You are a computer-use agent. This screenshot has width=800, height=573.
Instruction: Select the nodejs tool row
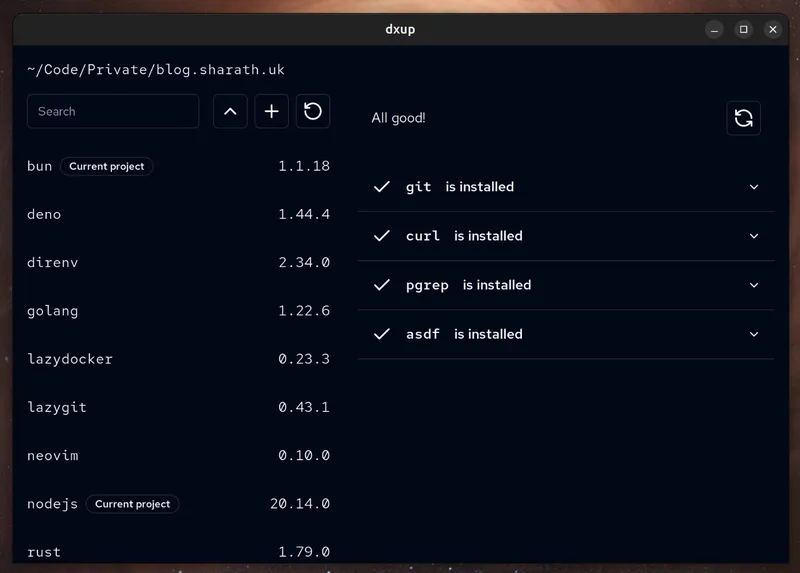[x=179, y=504]
